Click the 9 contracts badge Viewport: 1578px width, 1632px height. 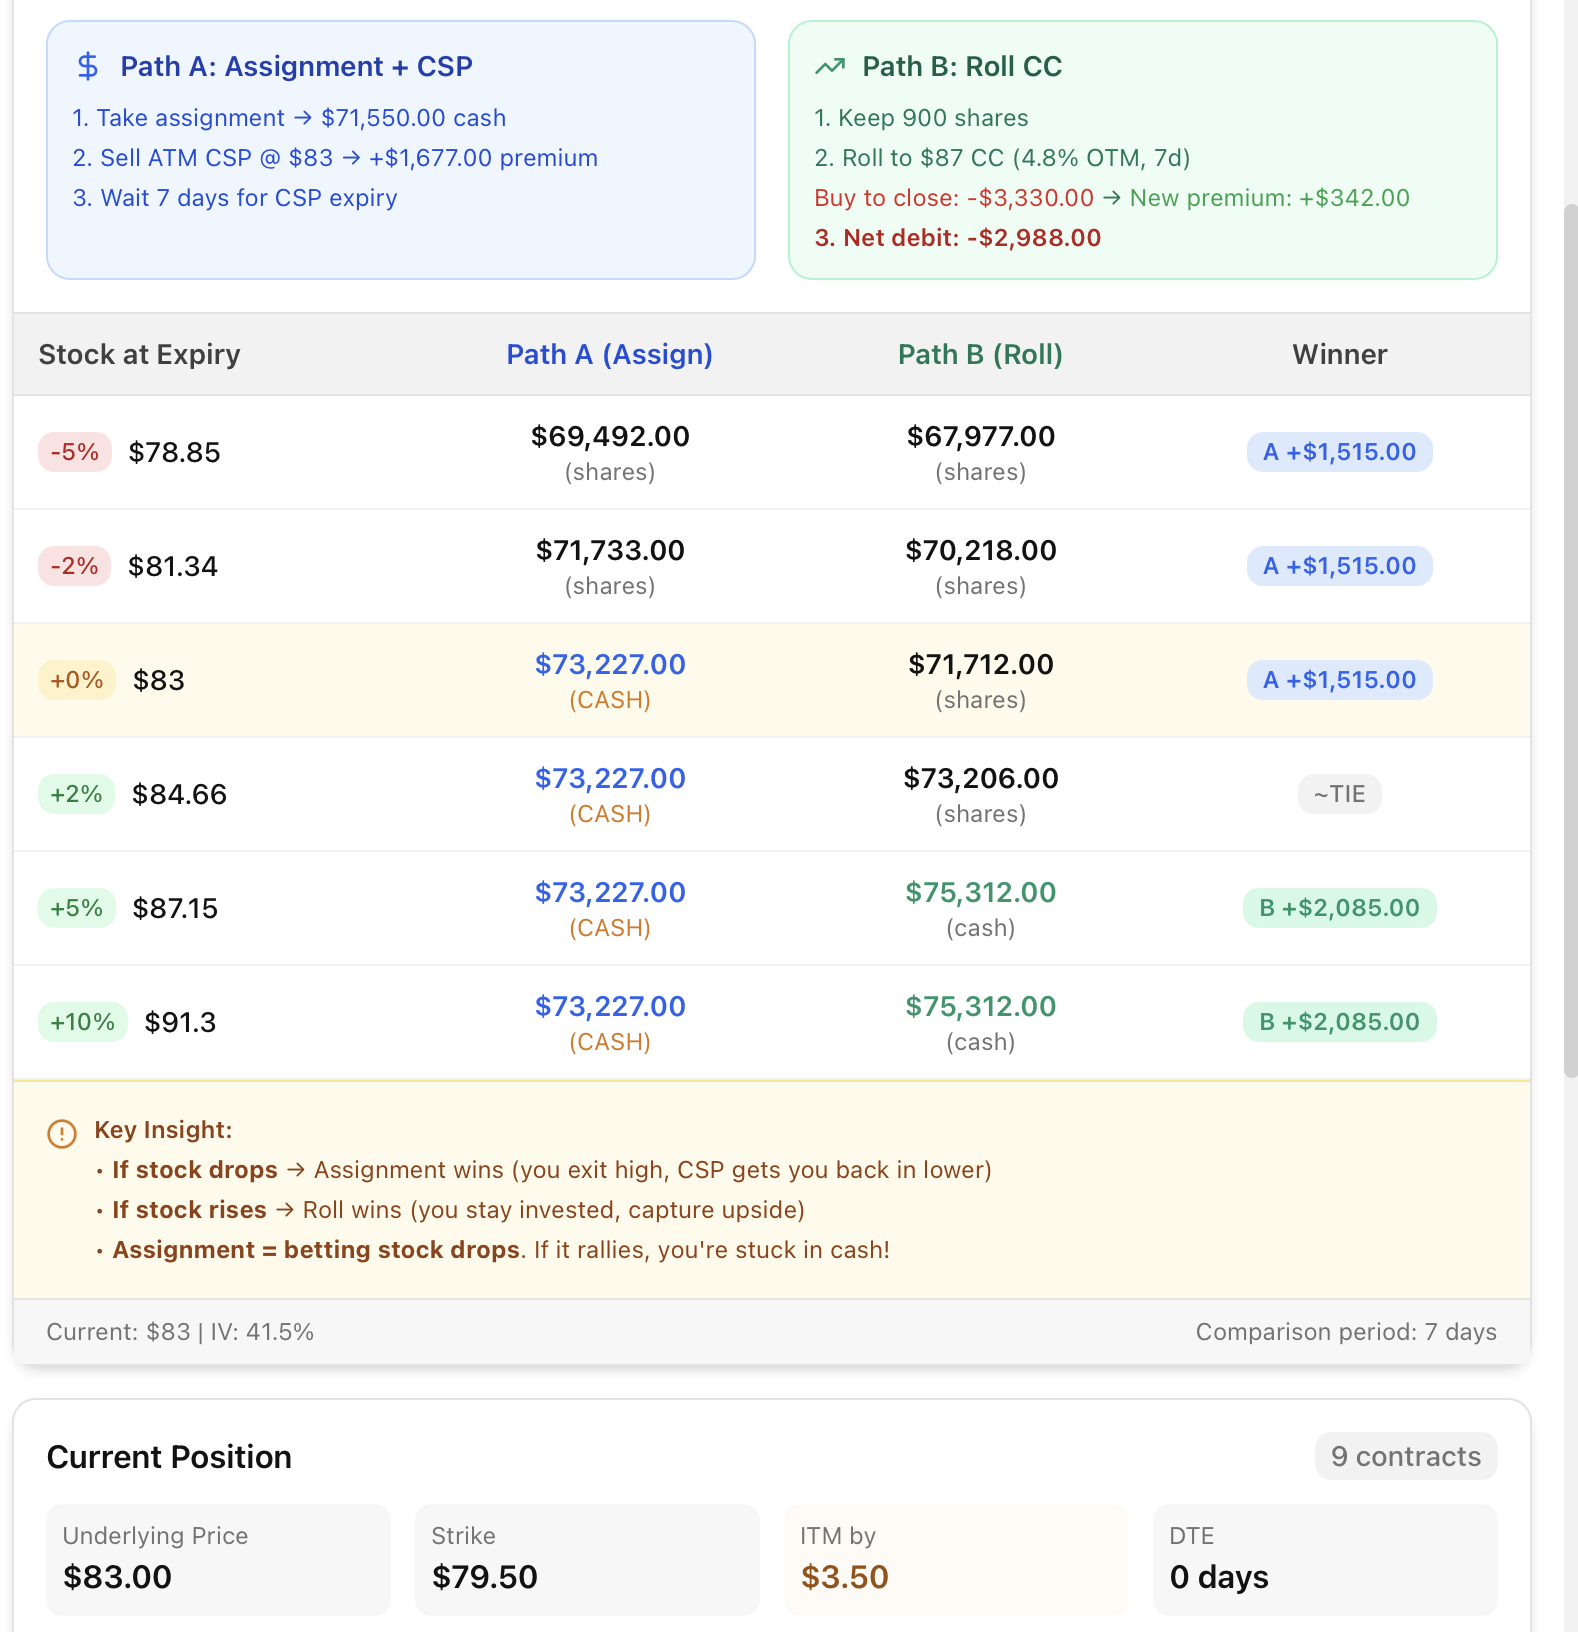[x=1406, y=1456]
